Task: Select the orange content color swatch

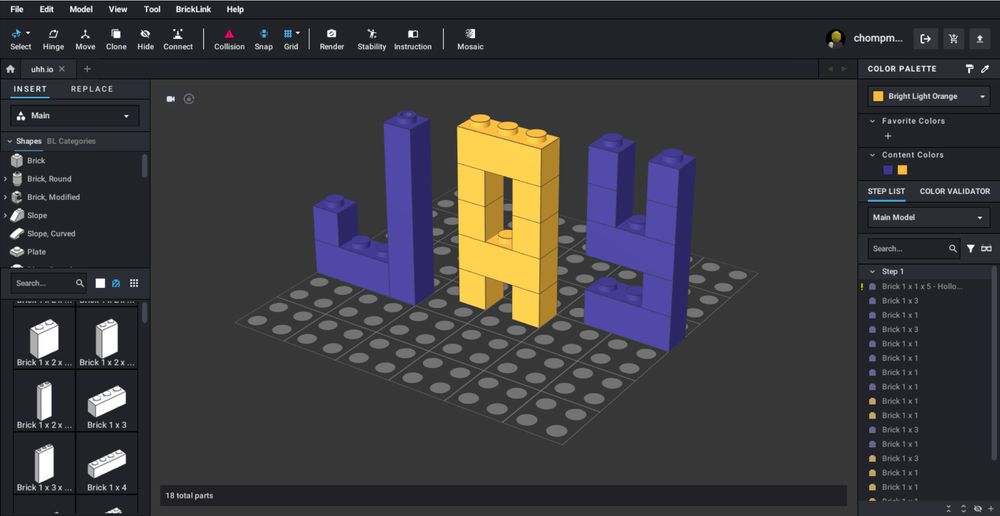Action: click(x=902, y=170)
